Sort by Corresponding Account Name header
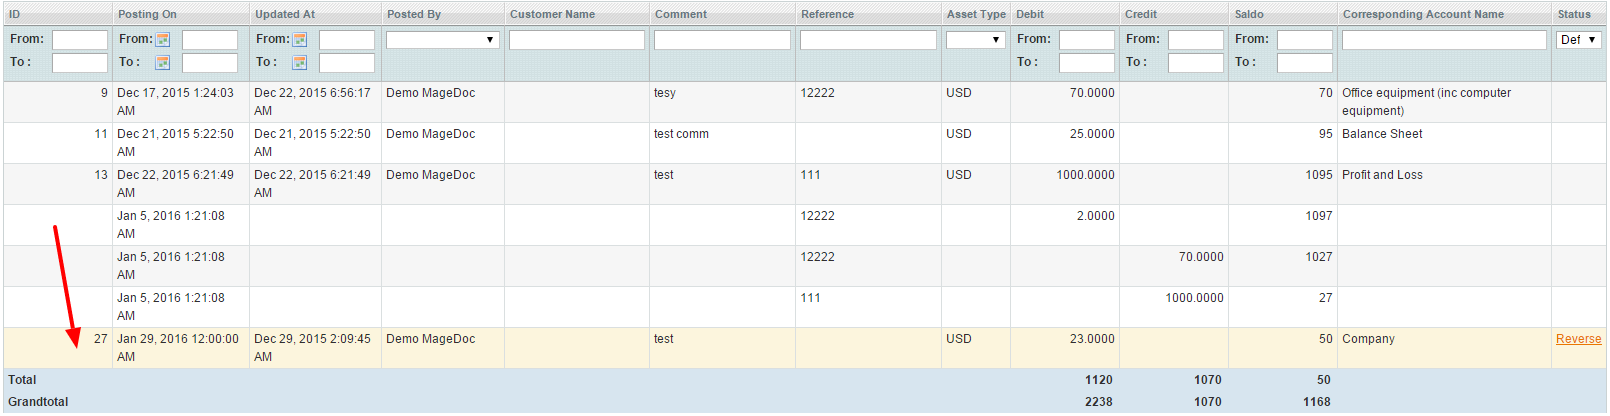Screen dimensions: 1610x416 tap(1422, 14)
